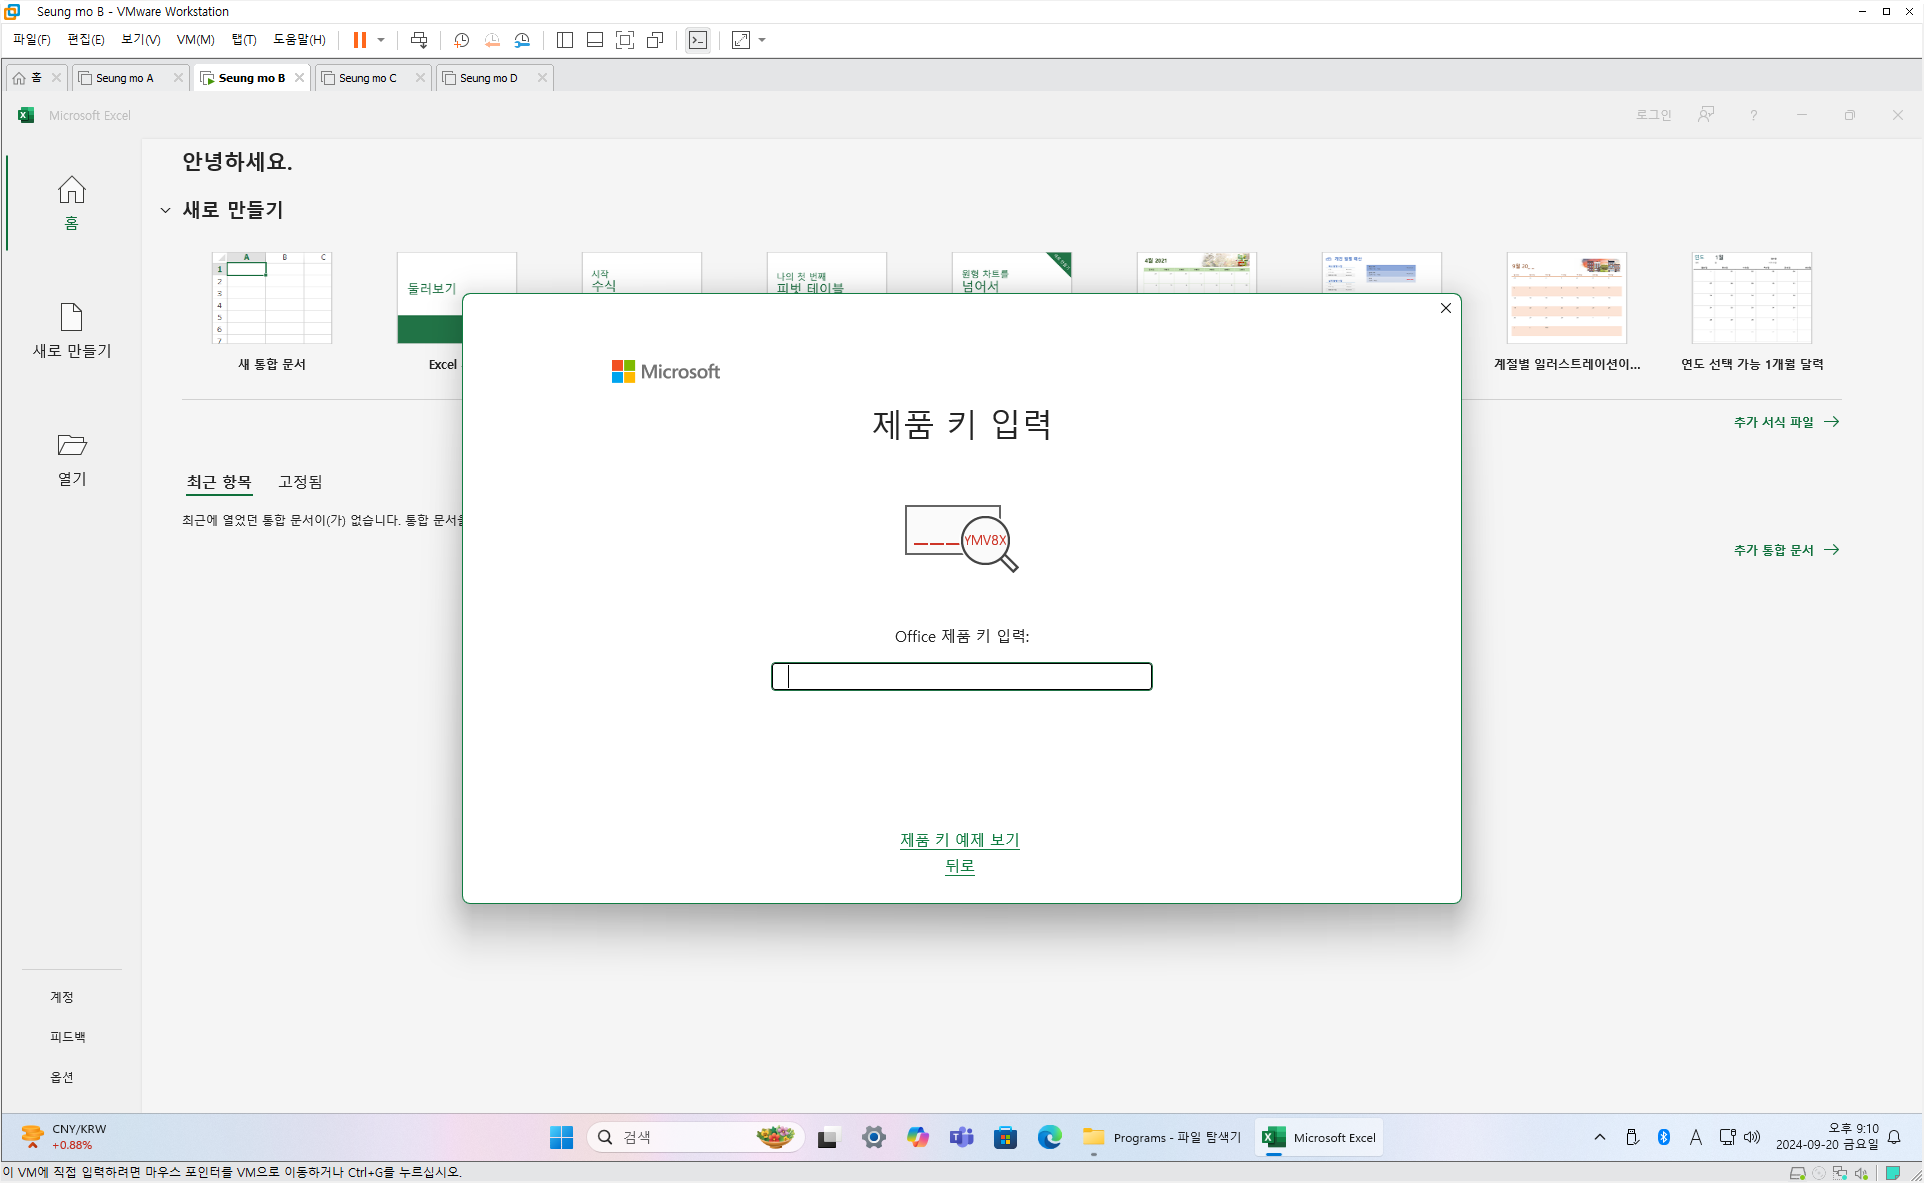Click the 뒤로 back link
This screenshot has width=1924, height=1183.
coord(959,866)
